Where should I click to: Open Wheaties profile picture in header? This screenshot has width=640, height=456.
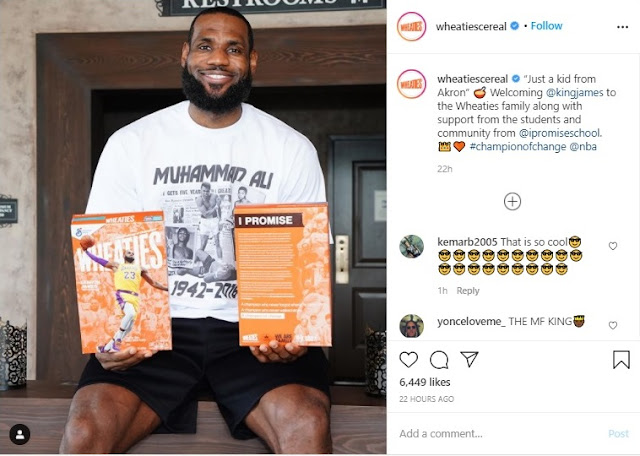[x=411, y=27]
